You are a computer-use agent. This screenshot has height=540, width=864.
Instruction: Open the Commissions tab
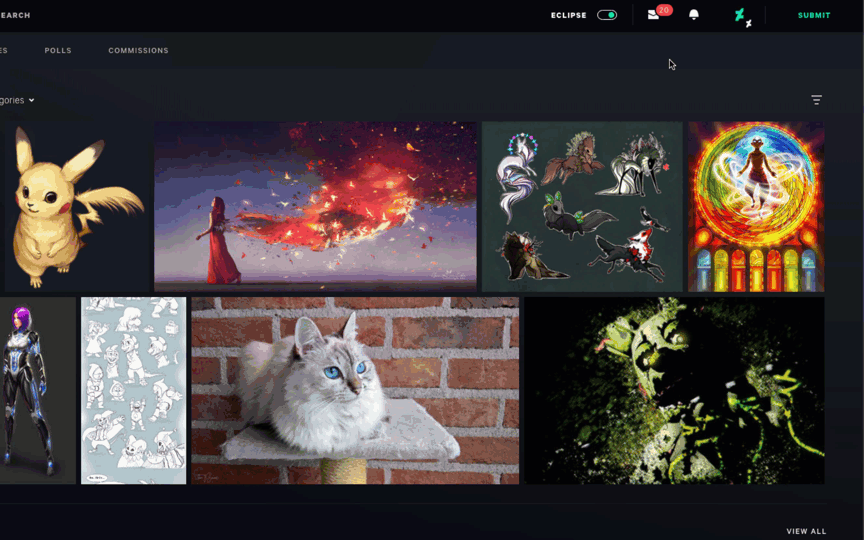pos(138,50)
